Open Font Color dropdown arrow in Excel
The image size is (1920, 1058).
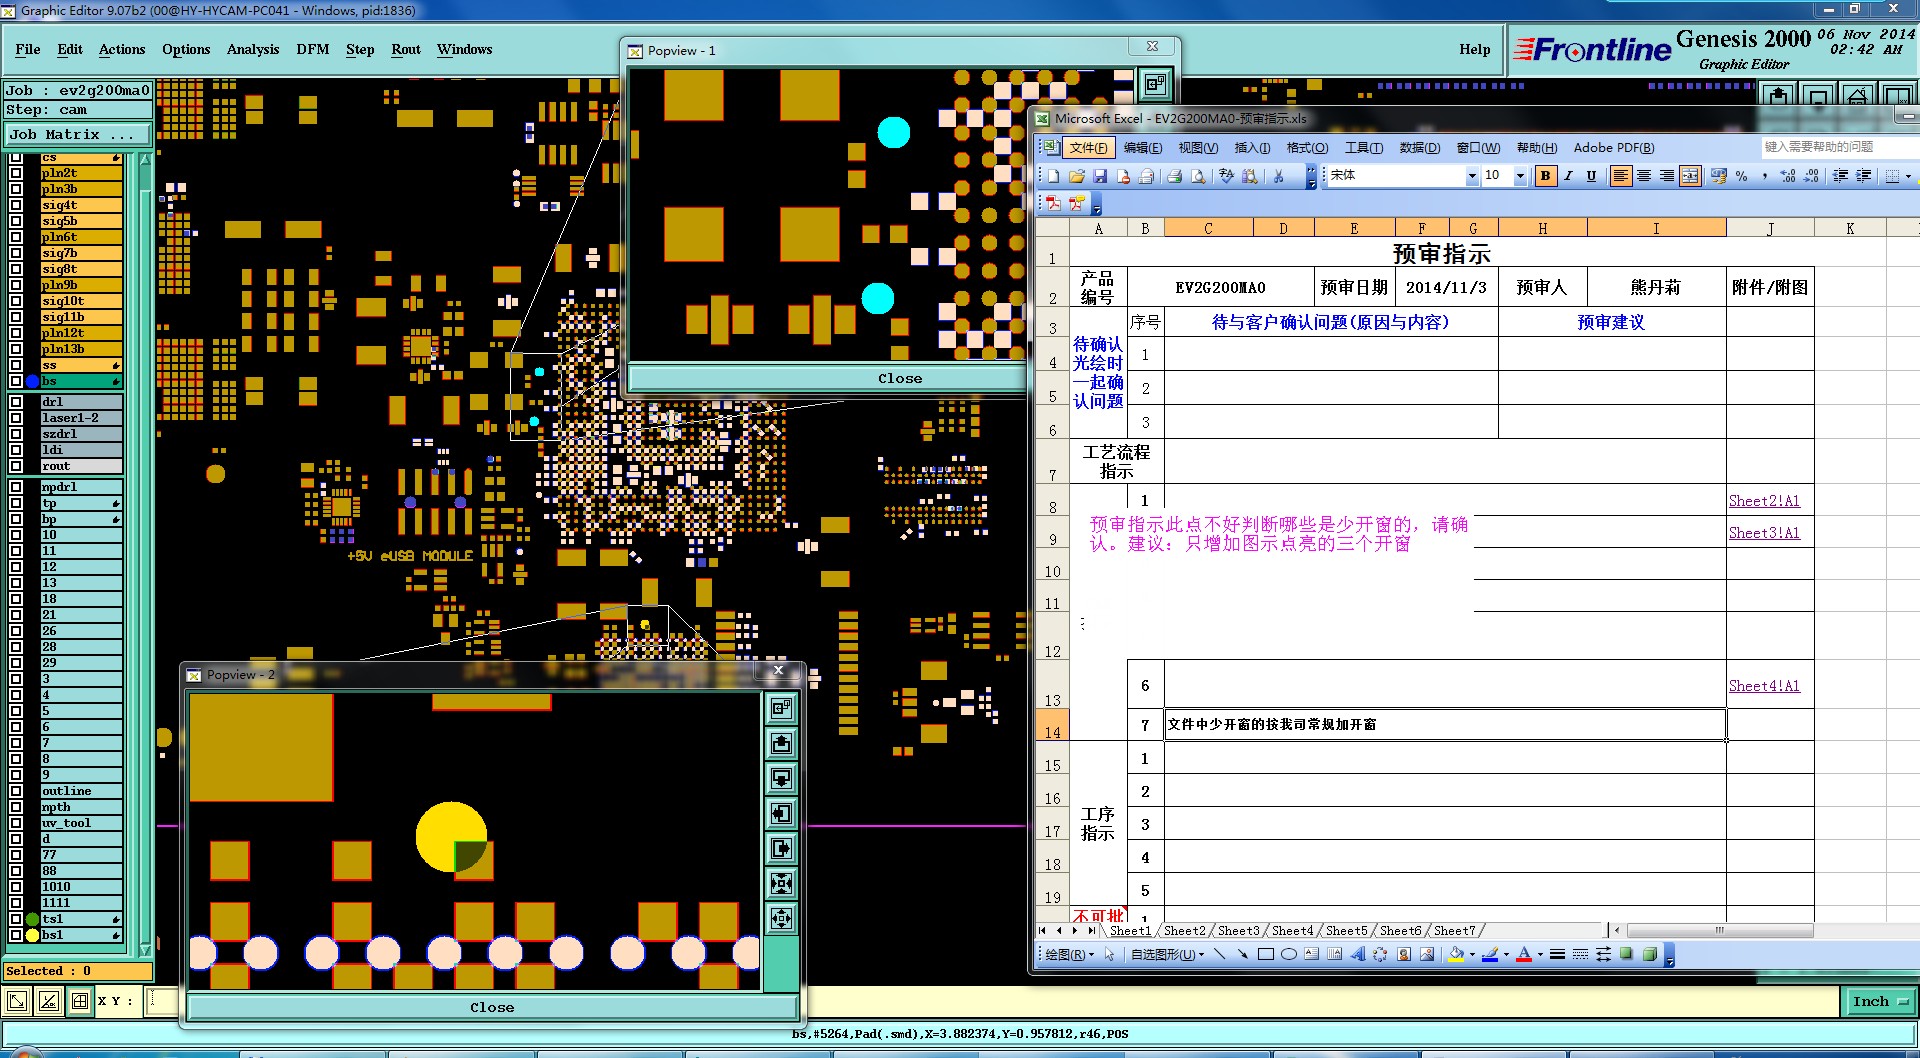pos(1540,954)
